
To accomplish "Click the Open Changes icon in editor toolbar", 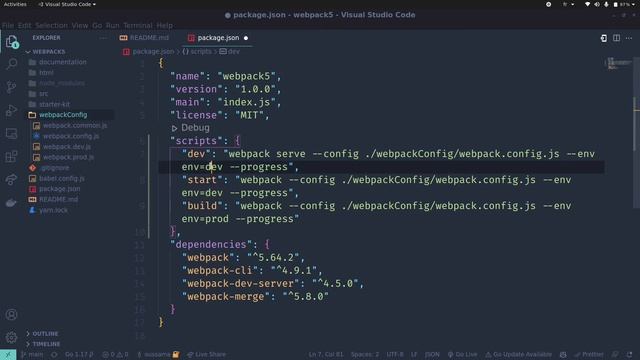I will click(x=604, y=38).
